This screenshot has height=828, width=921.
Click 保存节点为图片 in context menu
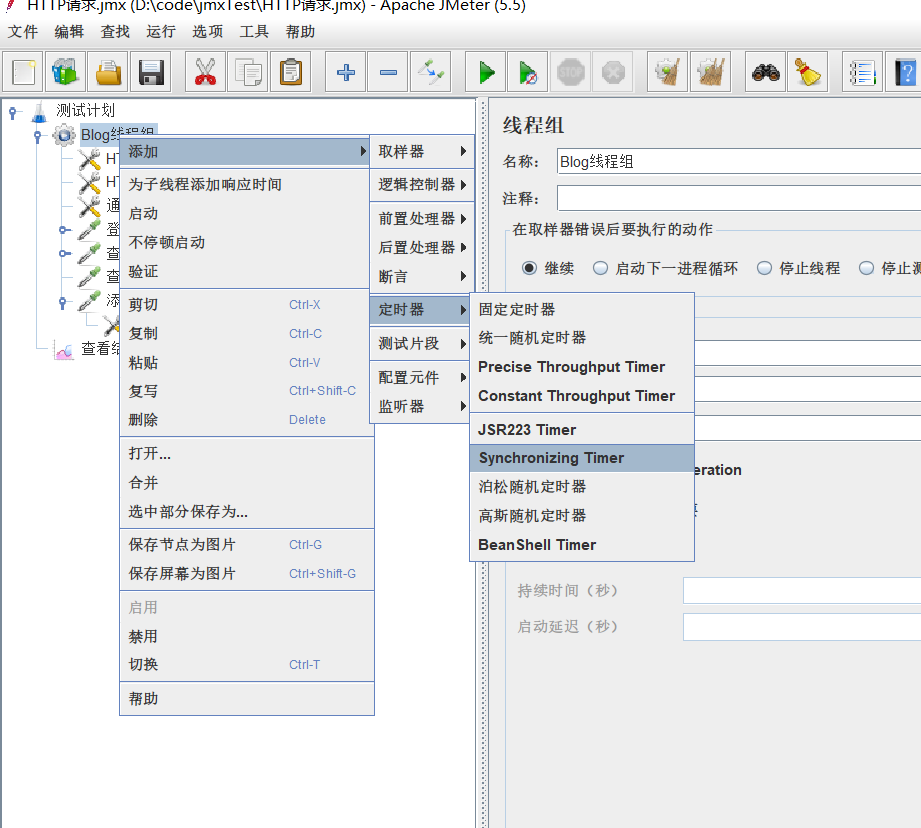247,545
